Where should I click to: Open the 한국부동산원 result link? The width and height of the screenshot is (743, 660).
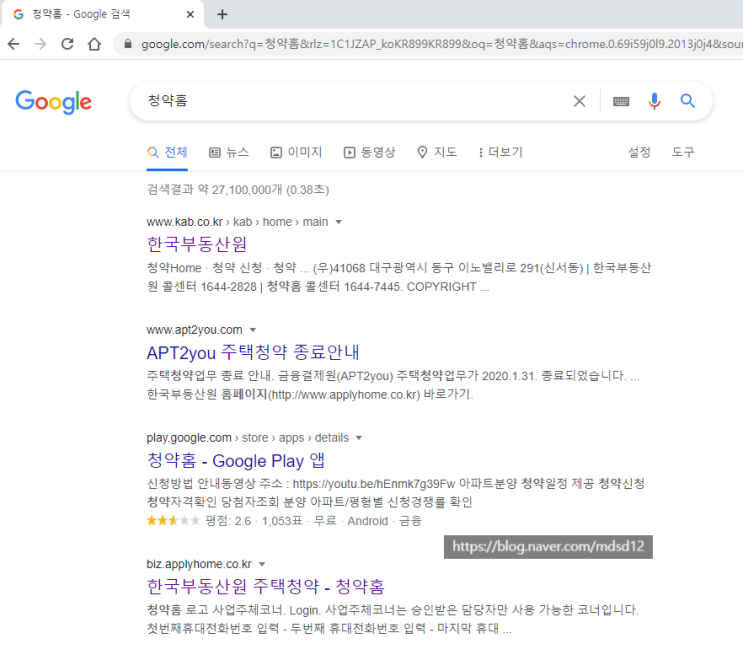click(x=197, y=244)
